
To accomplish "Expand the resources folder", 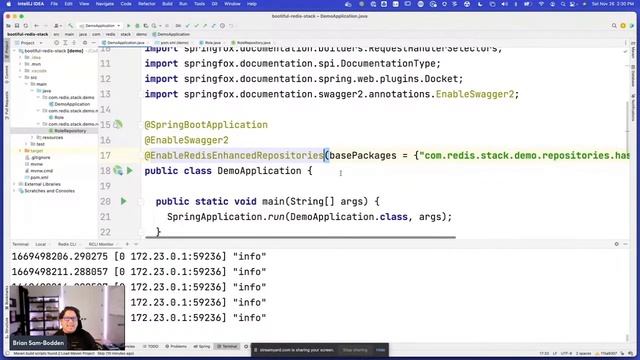I will click(x=32, y=138).
